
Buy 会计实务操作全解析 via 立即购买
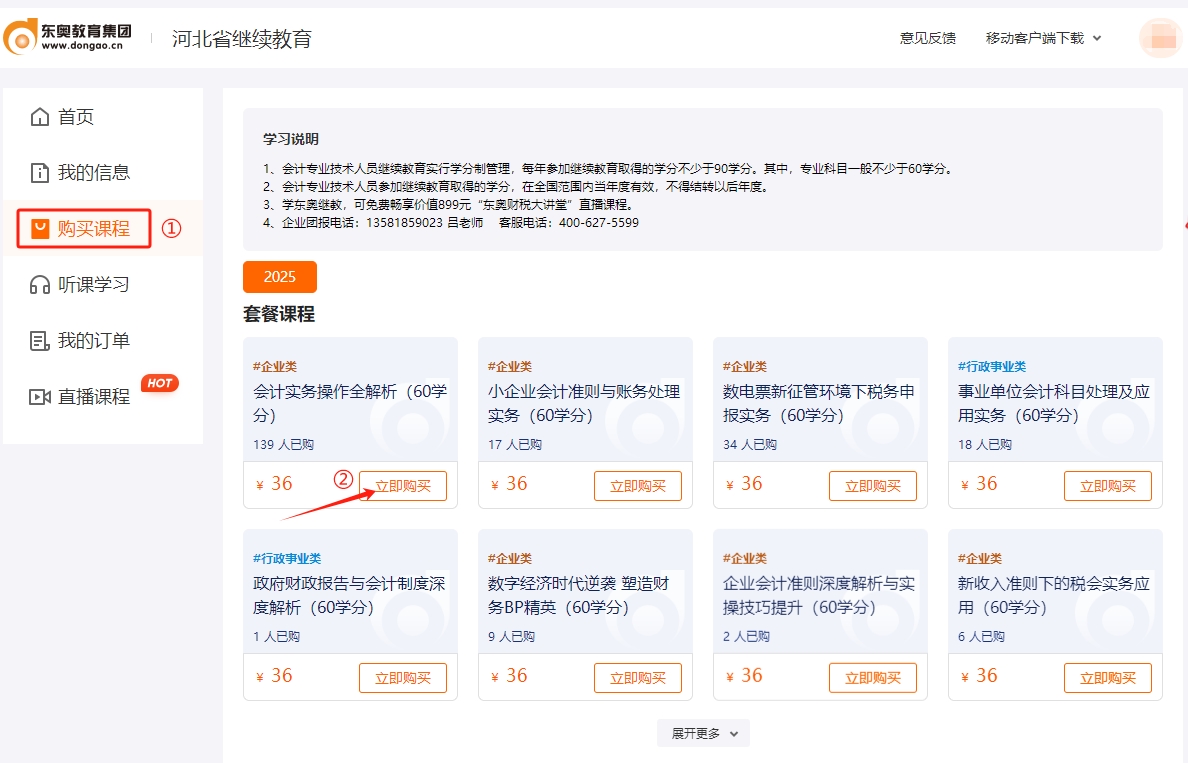click(x=403, y=485)
